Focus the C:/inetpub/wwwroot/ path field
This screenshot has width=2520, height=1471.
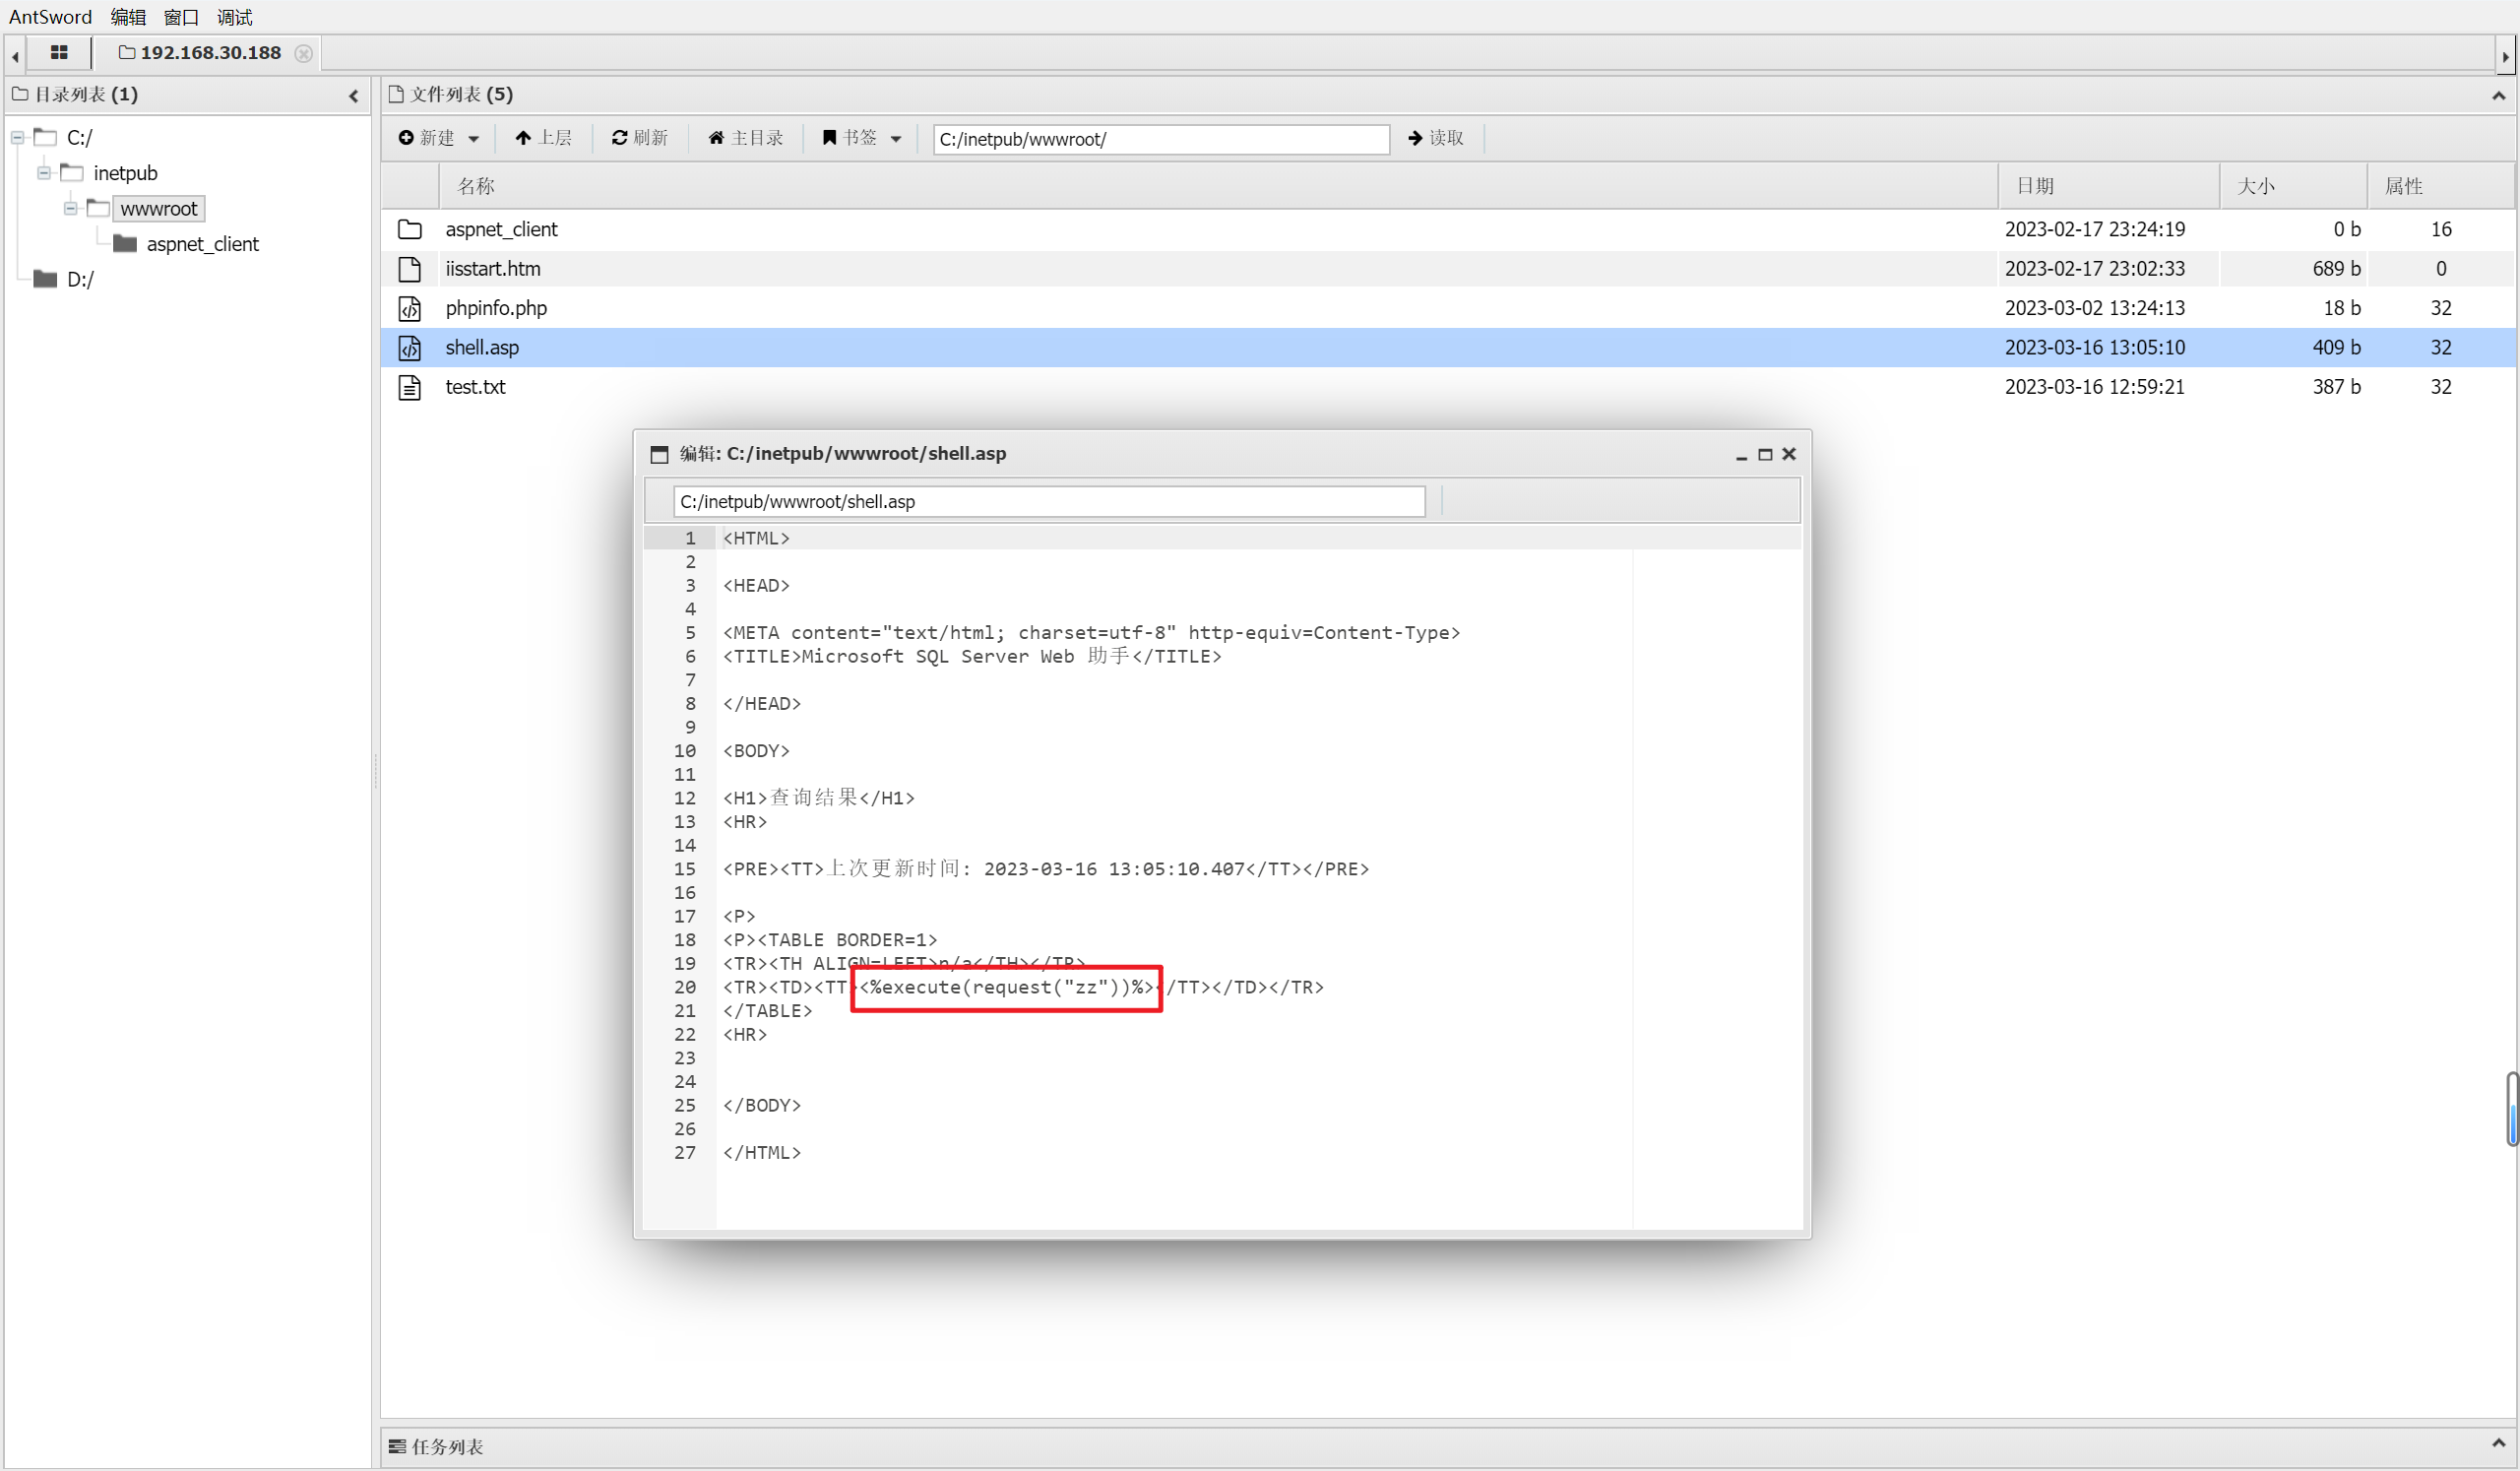click(1161, 139)
